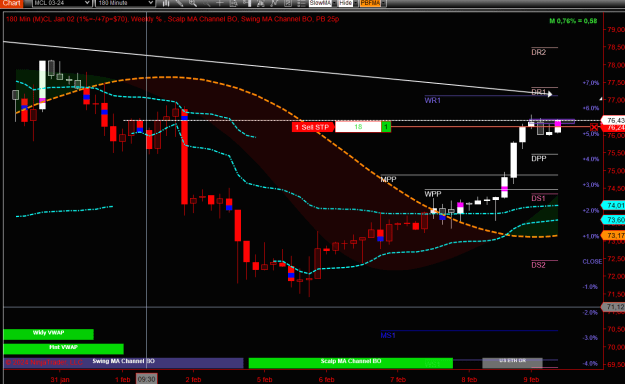Click the Hide toolbar button
Screen dimensions: 625x384
point(345,3)
